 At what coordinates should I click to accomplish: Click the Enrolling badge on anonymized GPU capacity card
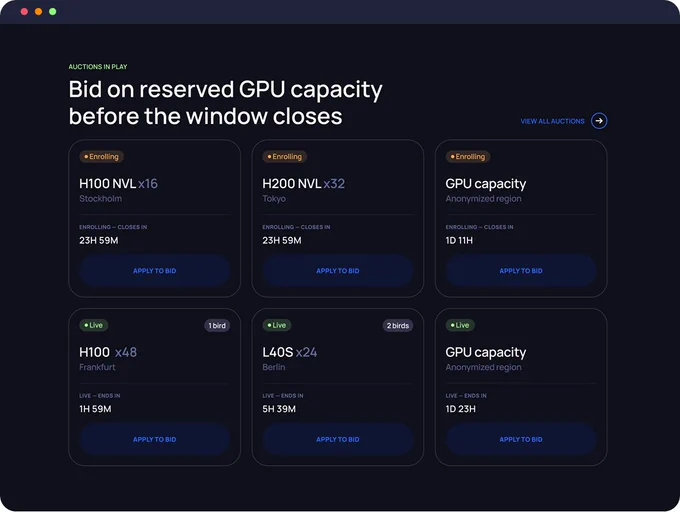tap(468, 157)
